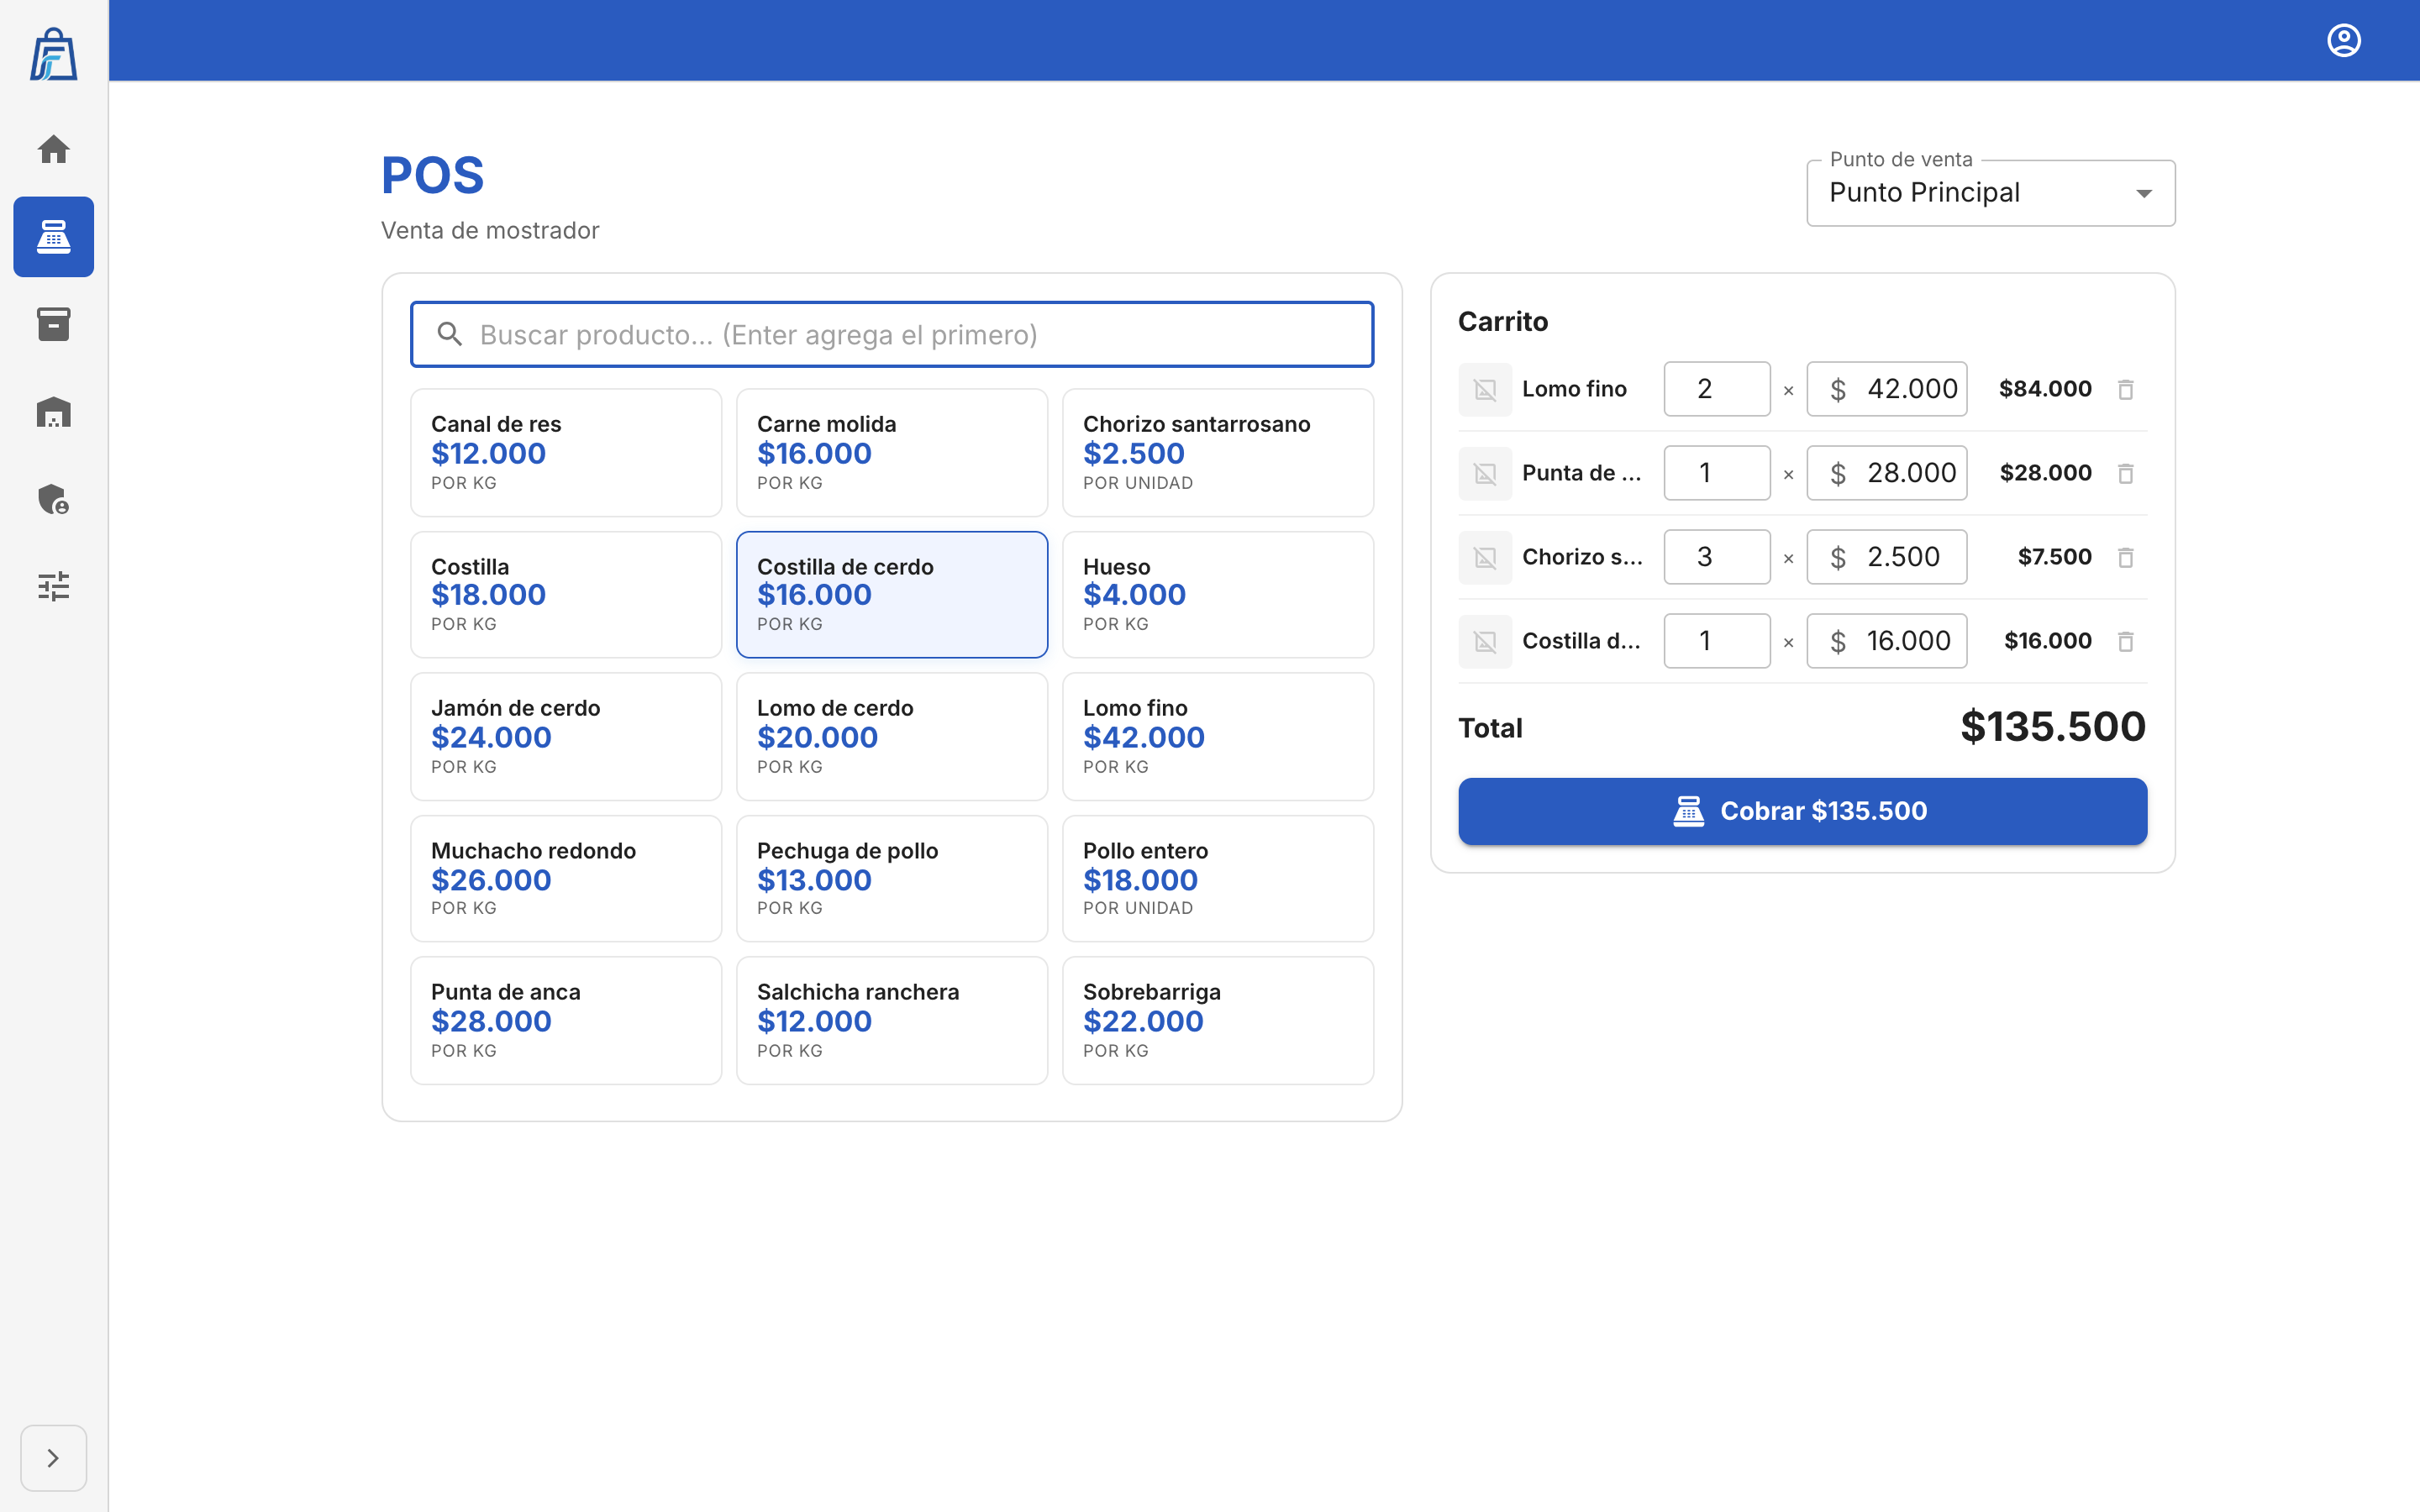Select the Costilla $18.000 product card
Image resolution: width=2420 pixels, height=1512 pixels.
[x=566, y=595]
